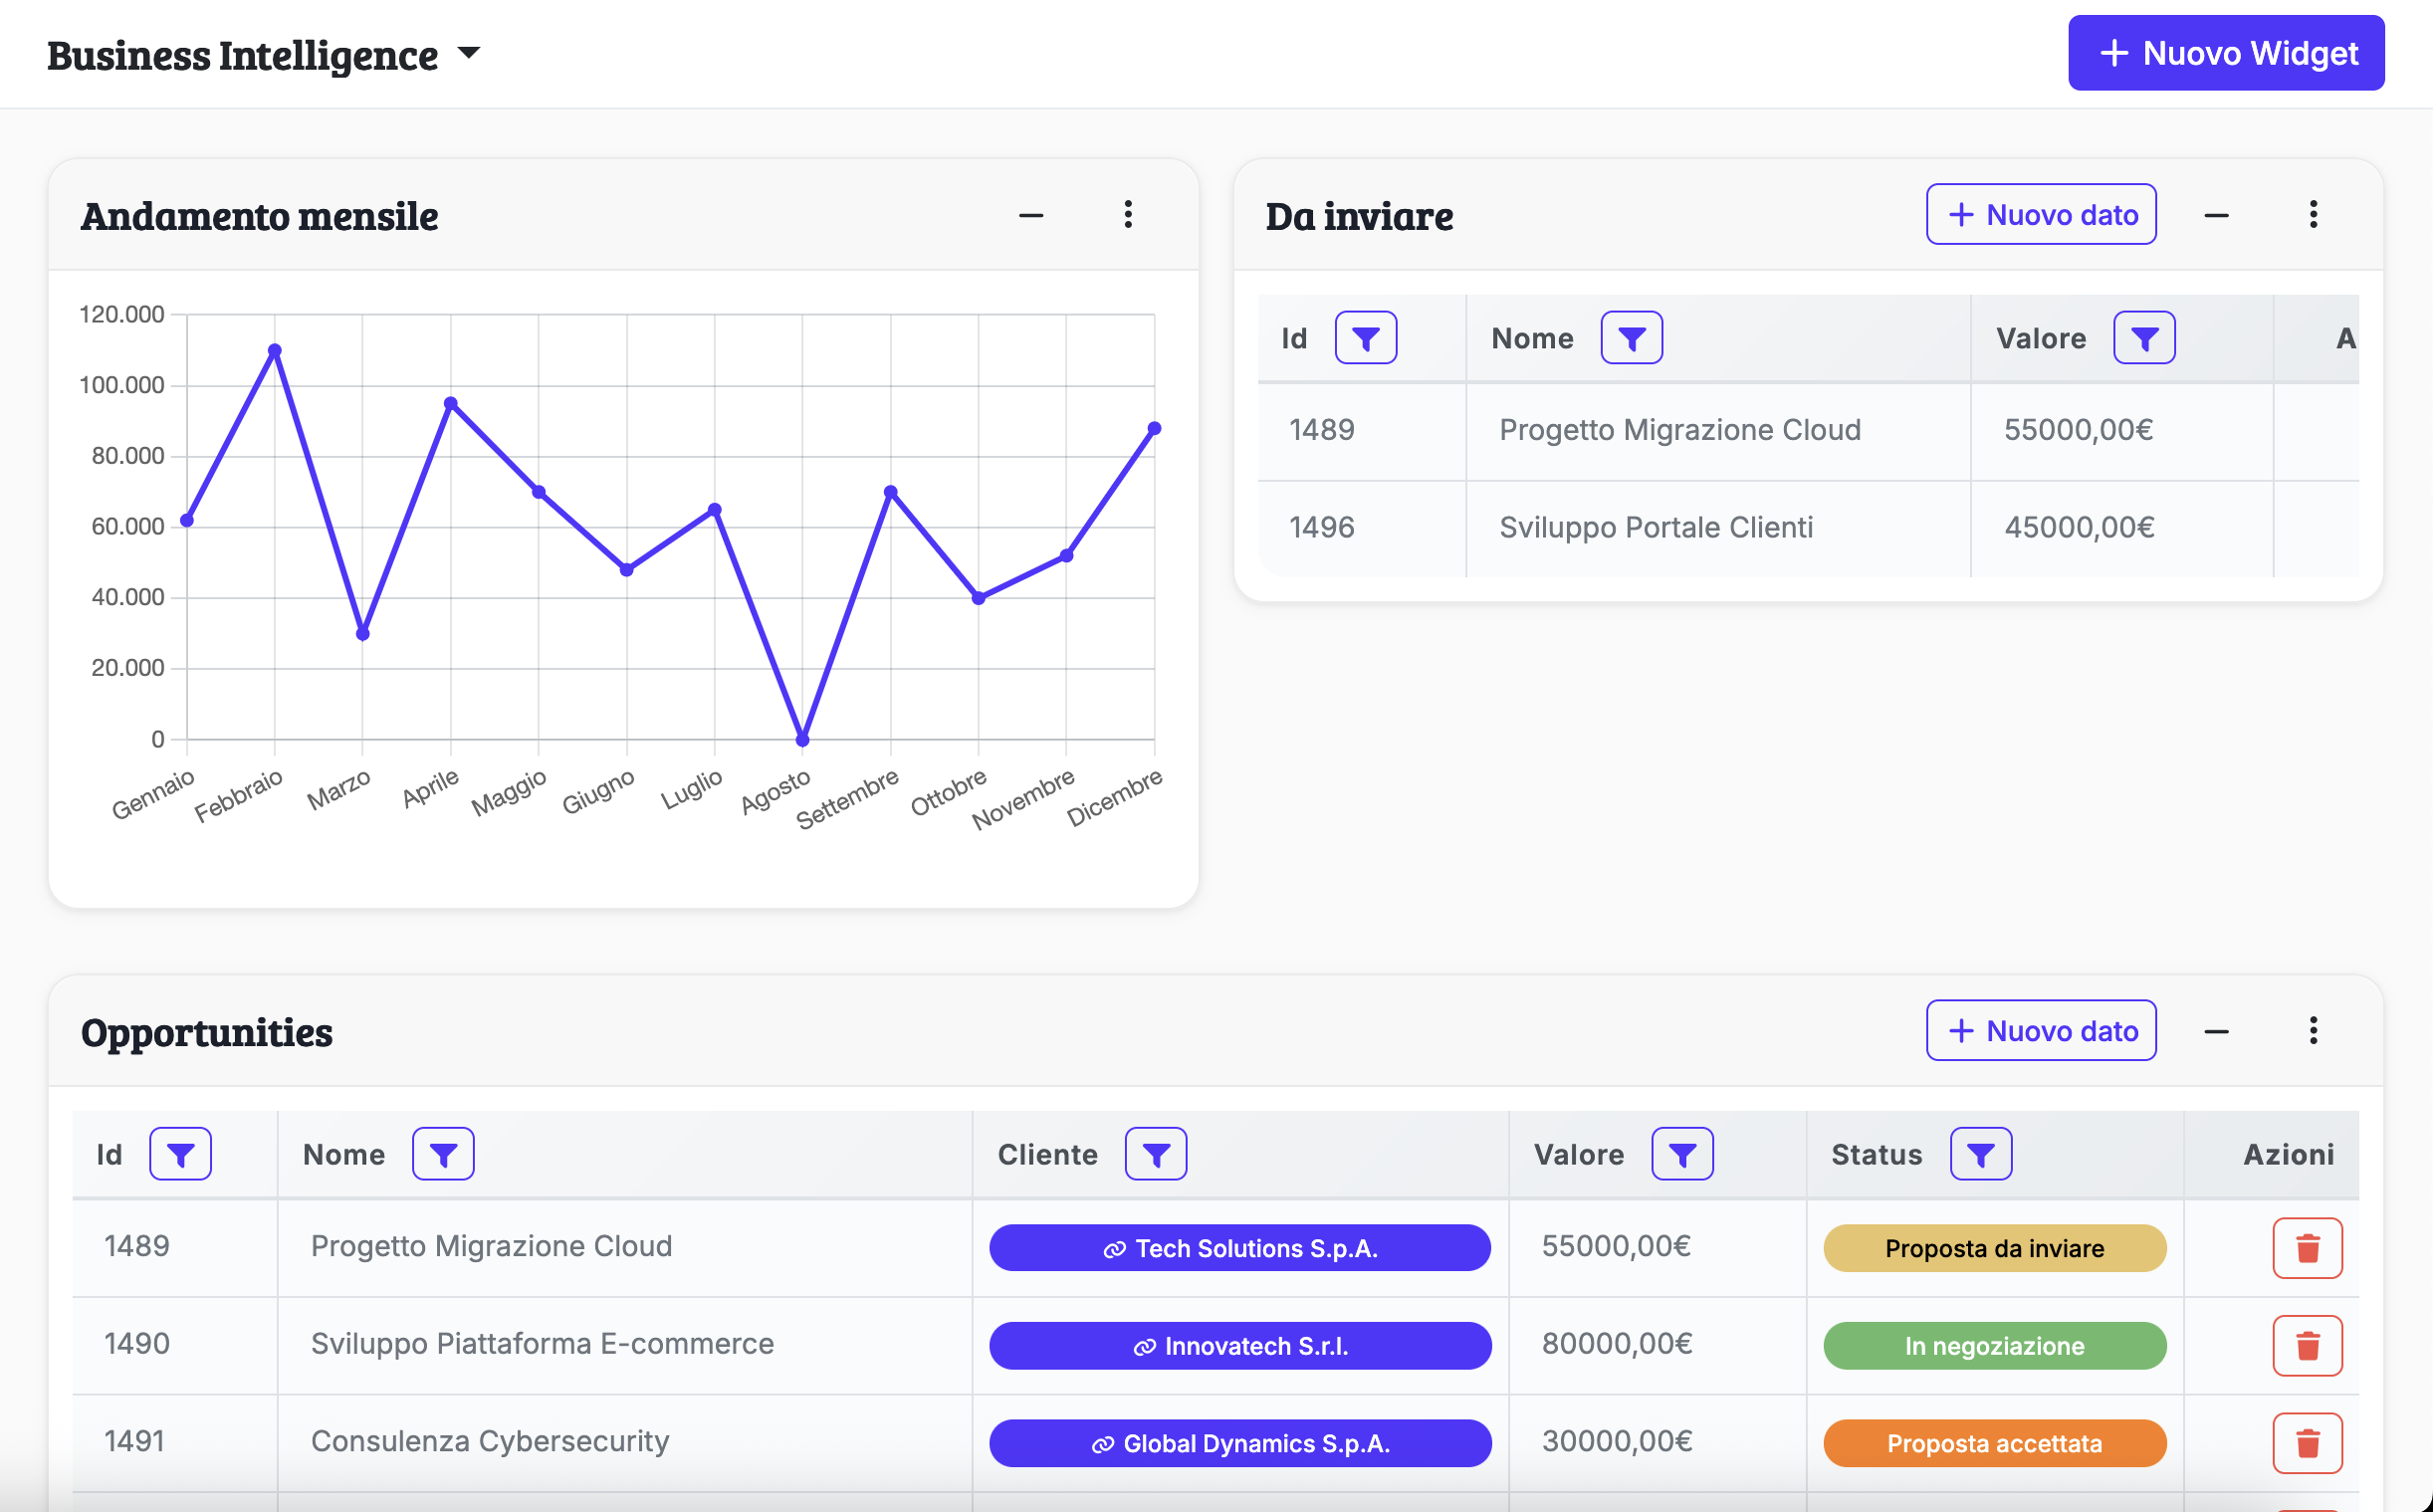Filter Opportunities by Status column
Viewport: 2433px width, 1512px height.
(x=1980, y=1154)
